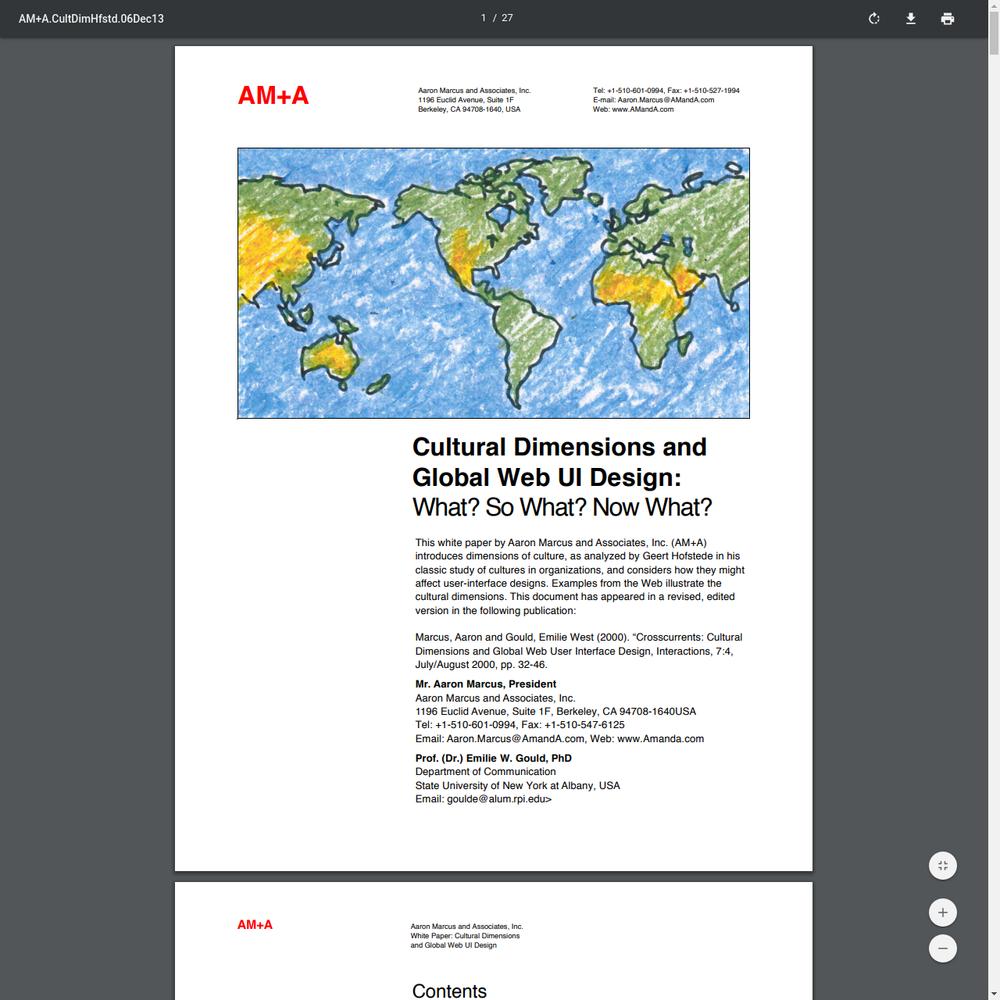Click the large red AM+A logo
Viewport: 1000px width, 1000px height.
(273, 96)
